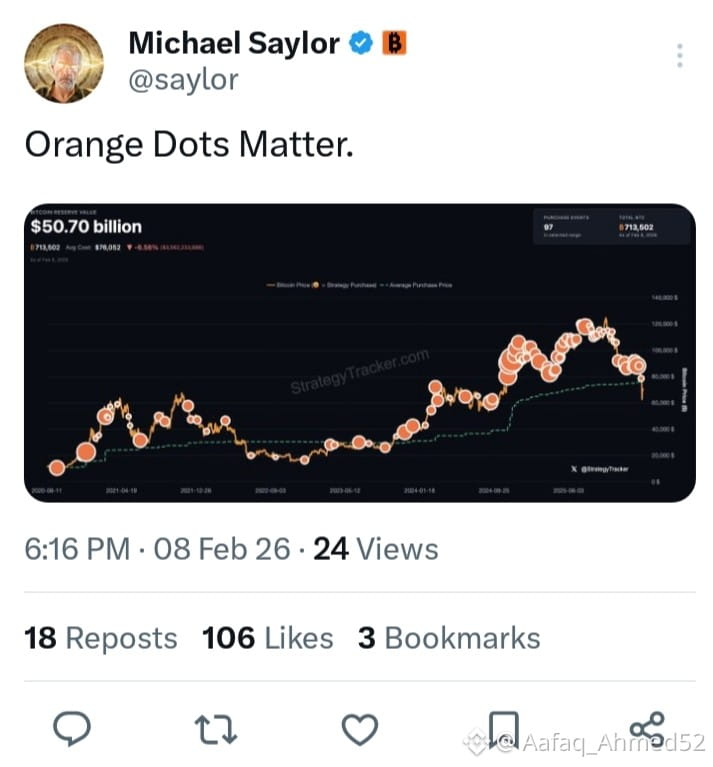Screen dimensions: 713x767
Task: Click the Orange Dots Matter tweet text
Action: coord(189,145)
